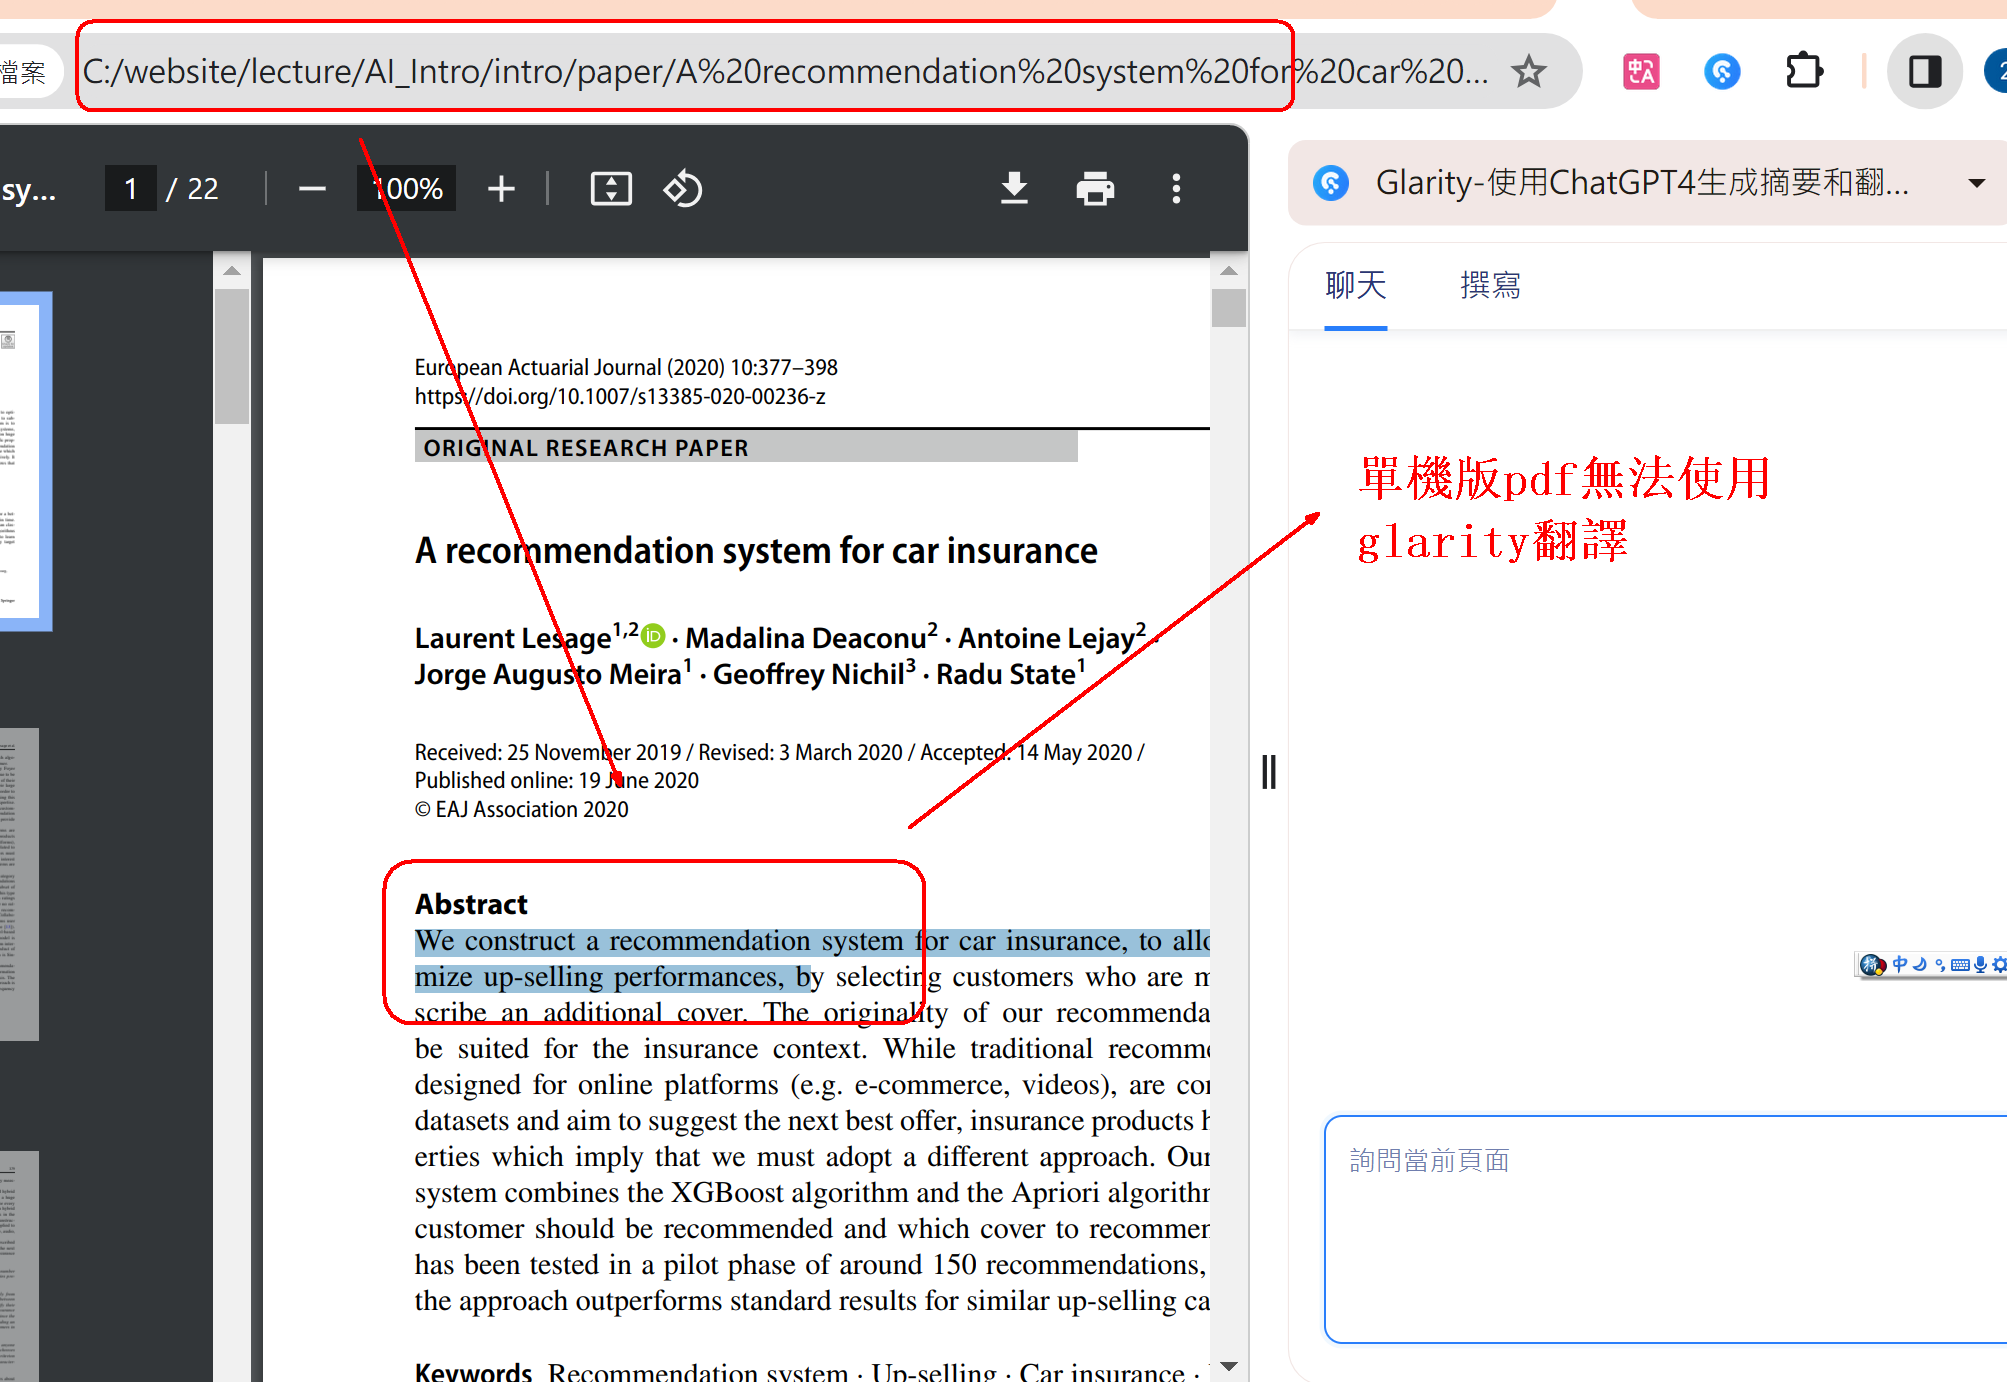Image resolution: width=2007 pixels, height=1382 pixels.
Task: Zoom out the PDF with minus button
Action: (x=312, y=188)
